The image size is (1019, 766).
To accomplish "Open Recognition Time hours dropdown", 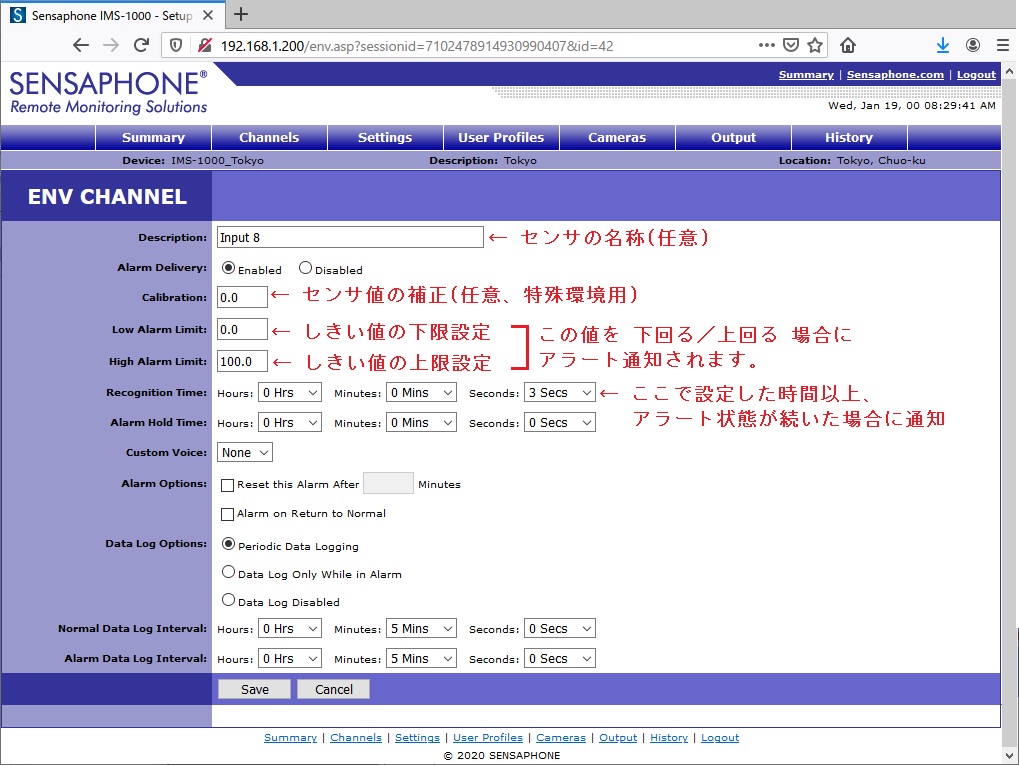I will (x=290, y=392).
